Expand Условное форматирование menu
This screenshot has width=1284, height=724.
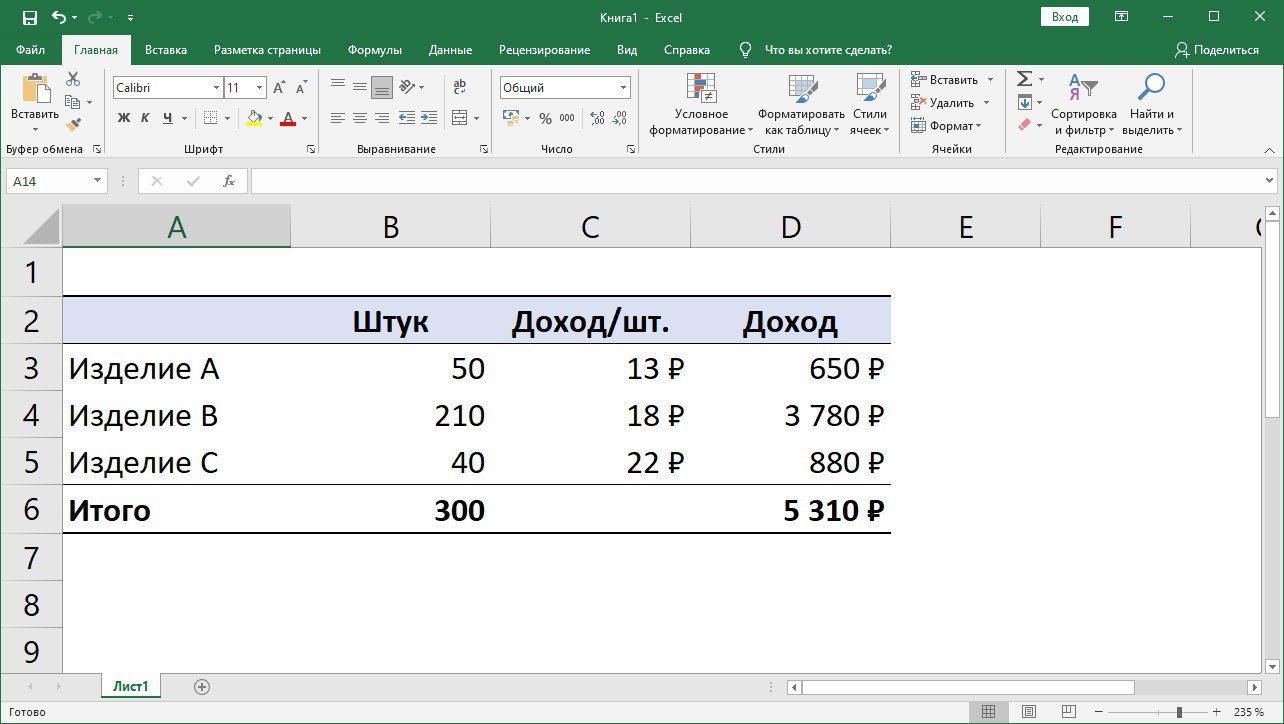coord(701,105)
